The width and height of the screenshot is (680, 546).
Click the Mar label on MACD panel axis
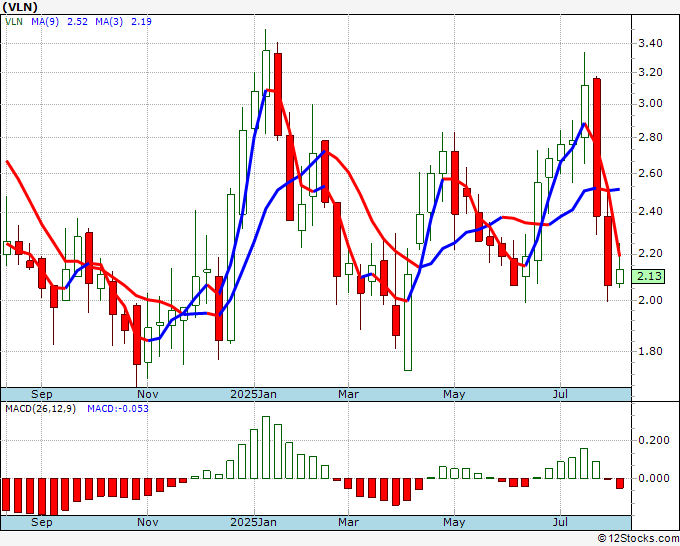coord(348,522)
